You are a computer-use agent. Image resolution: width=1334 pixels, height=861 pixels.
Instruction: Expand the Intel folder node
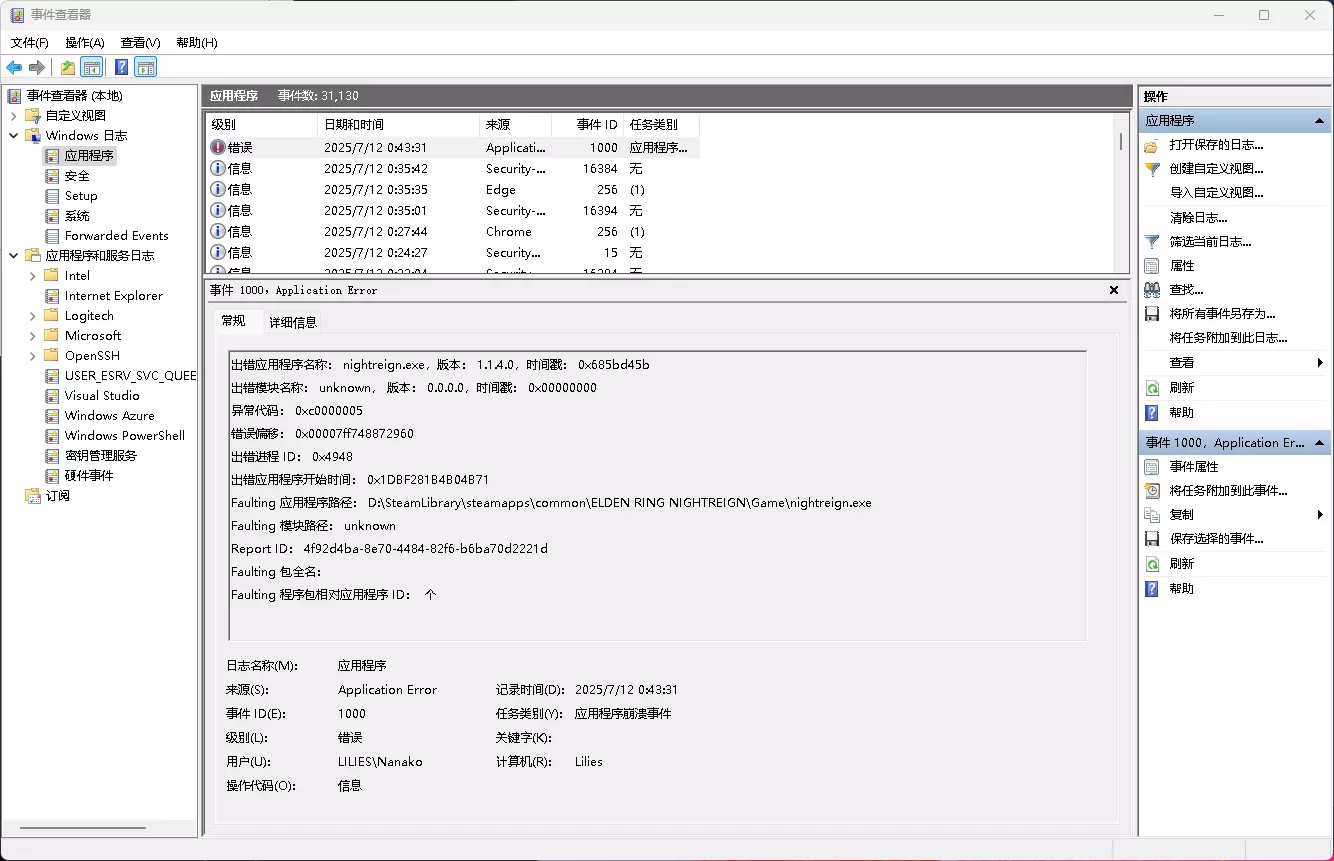(33, 276)
